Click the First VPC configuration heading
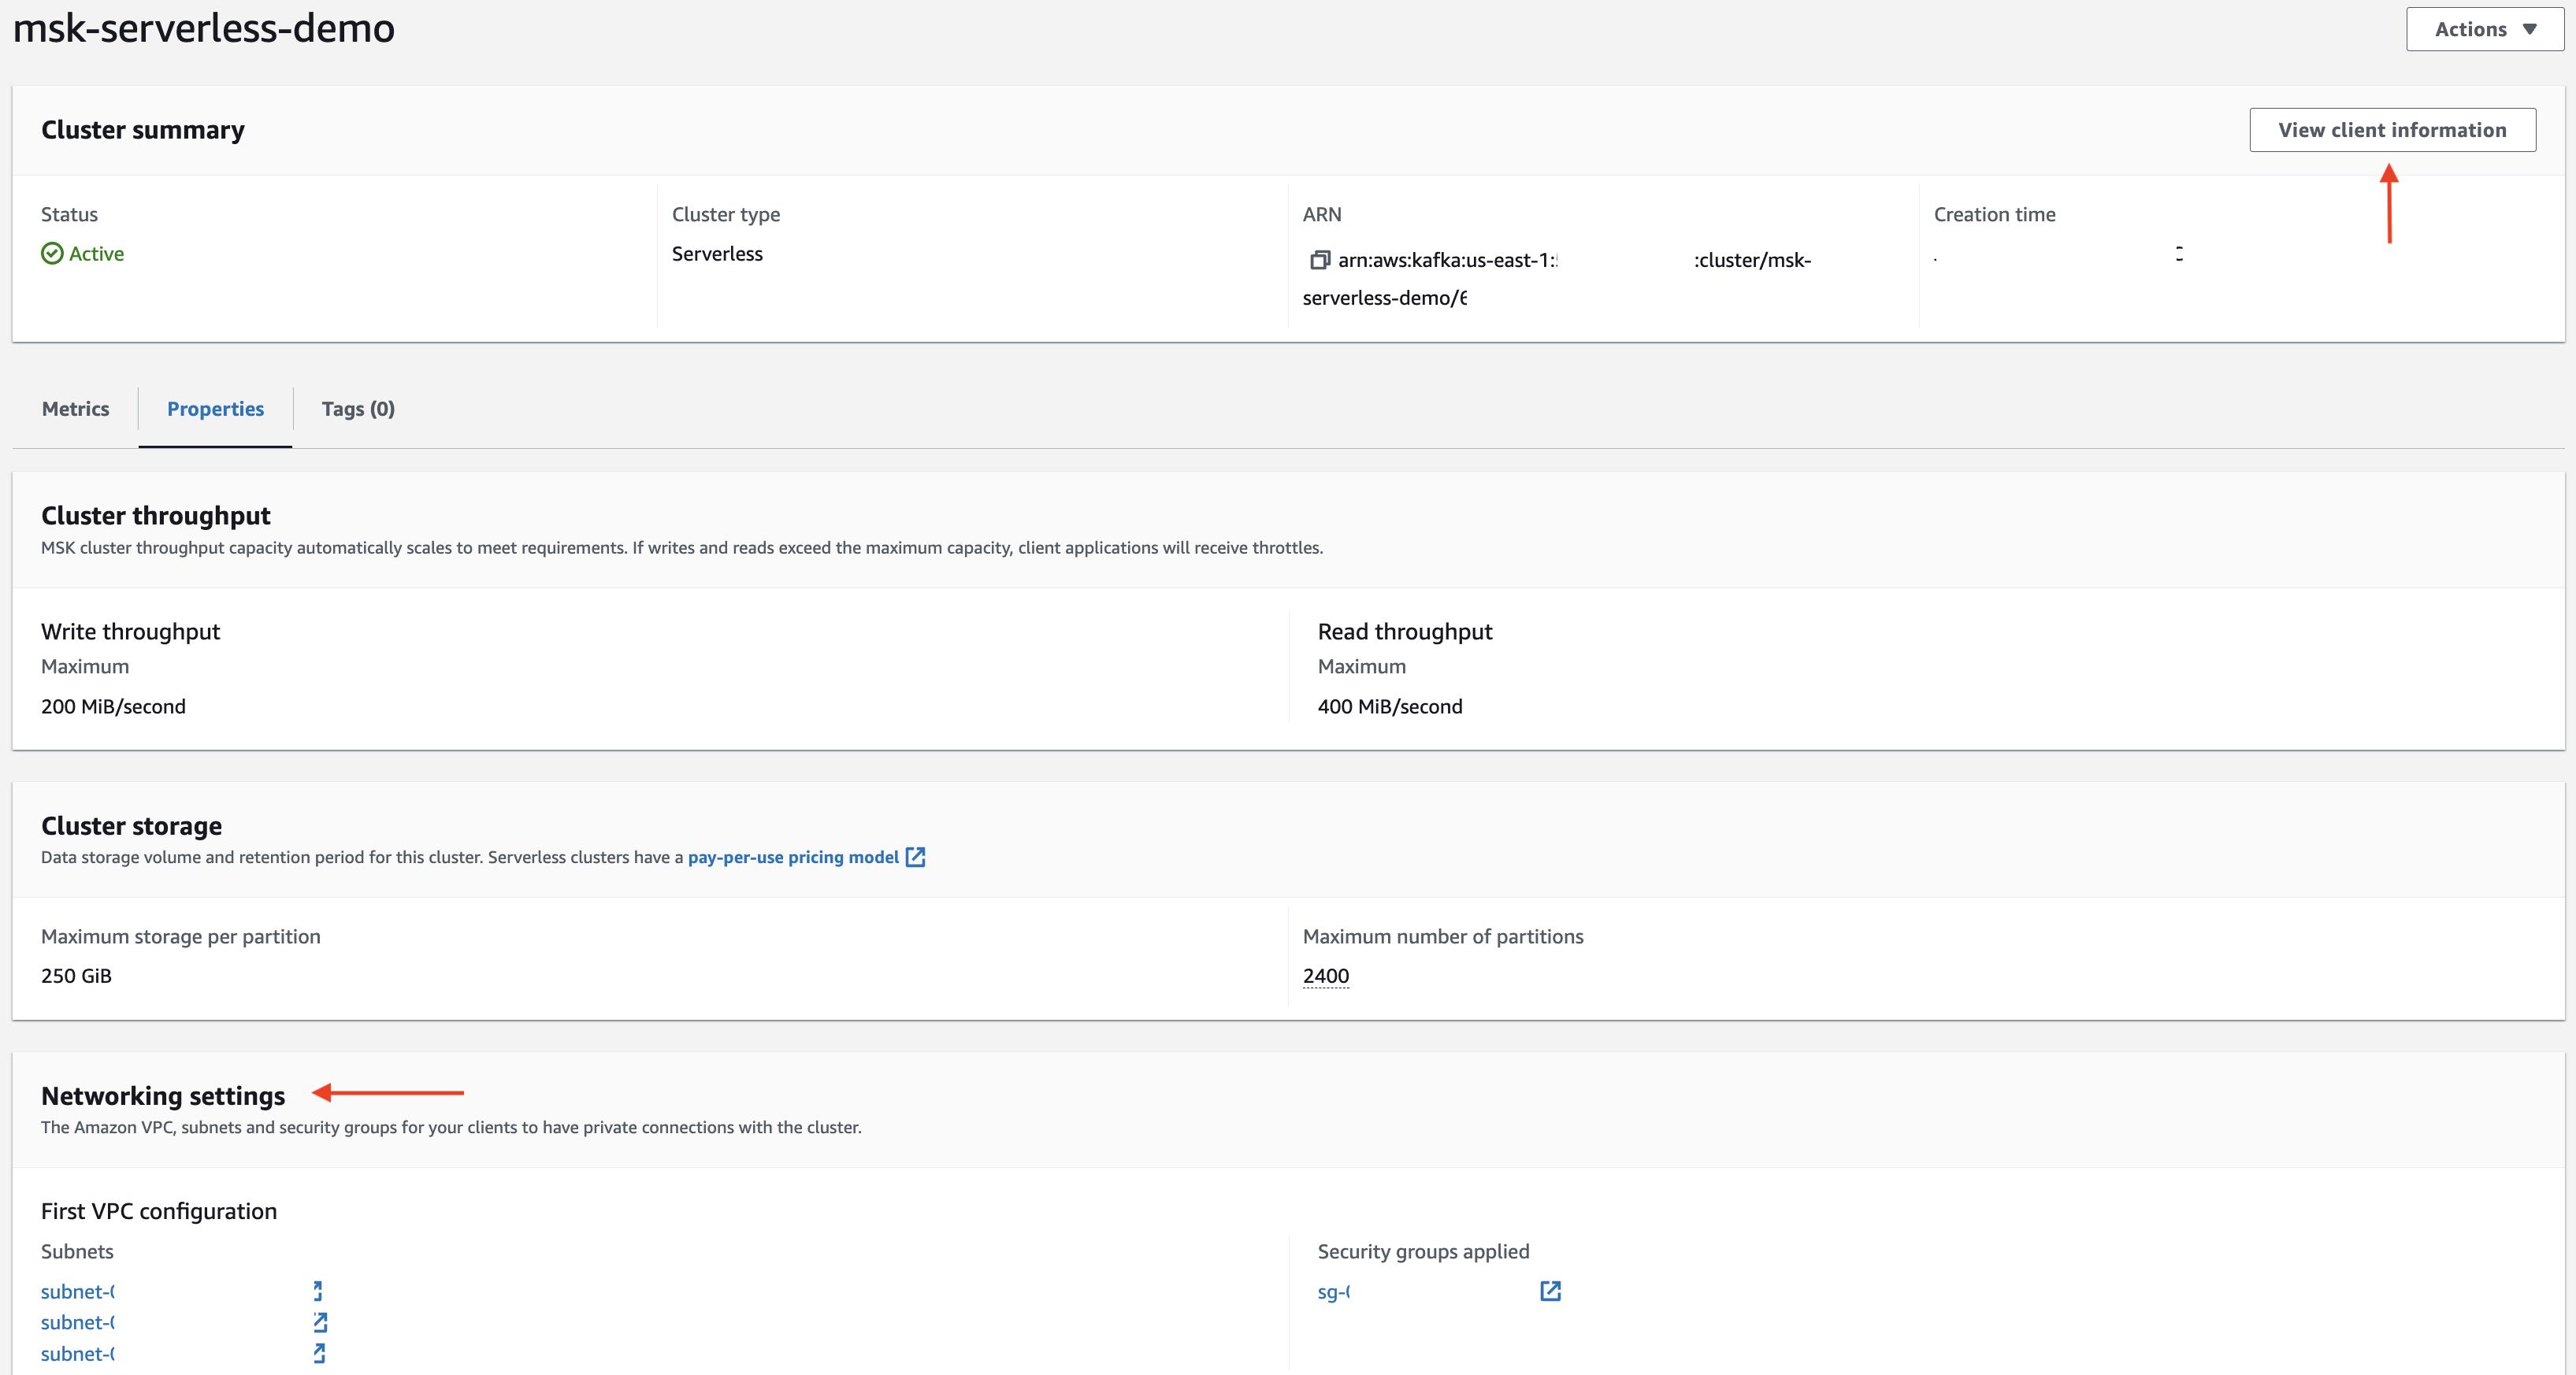Viewport: 2576px width, 1375px height. click(159, 1211)
